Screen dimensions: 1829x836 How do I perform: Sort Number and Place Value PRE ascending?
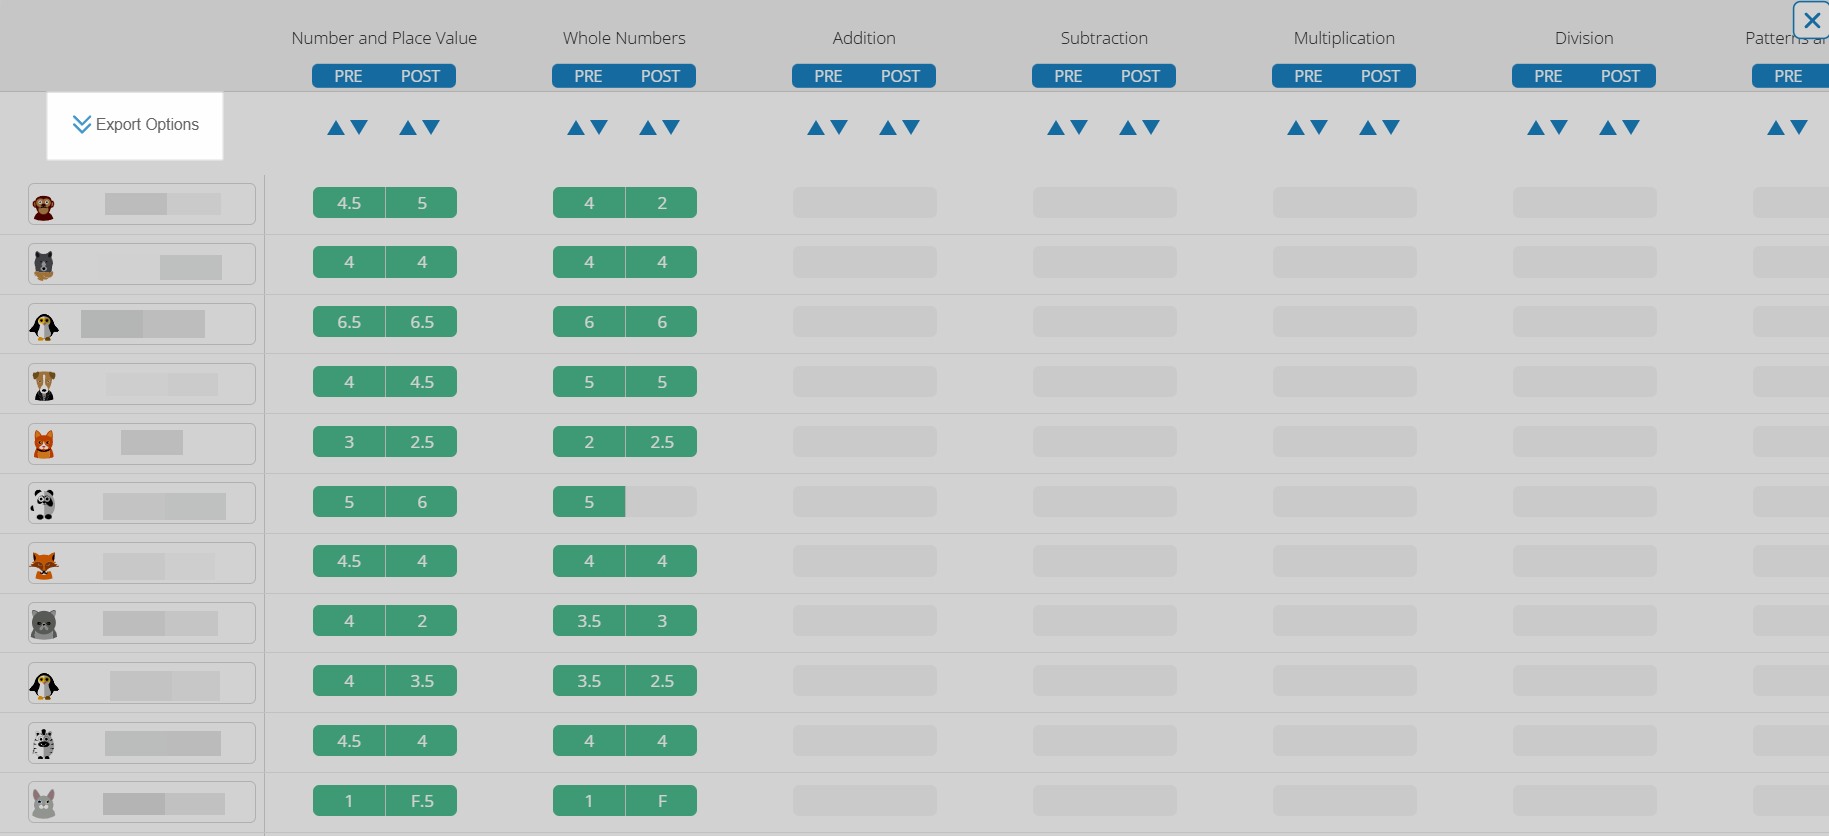pyautogui.click(x=336, y=127)
